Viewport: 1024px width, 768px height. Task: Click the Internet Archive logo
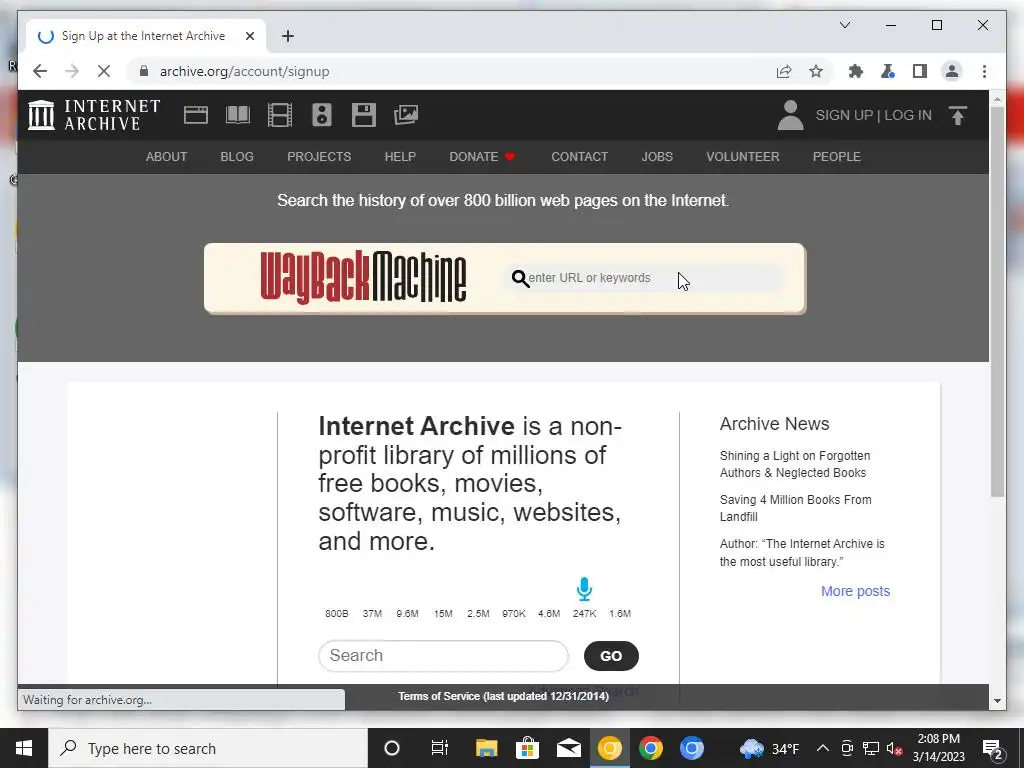coord(94,115)
